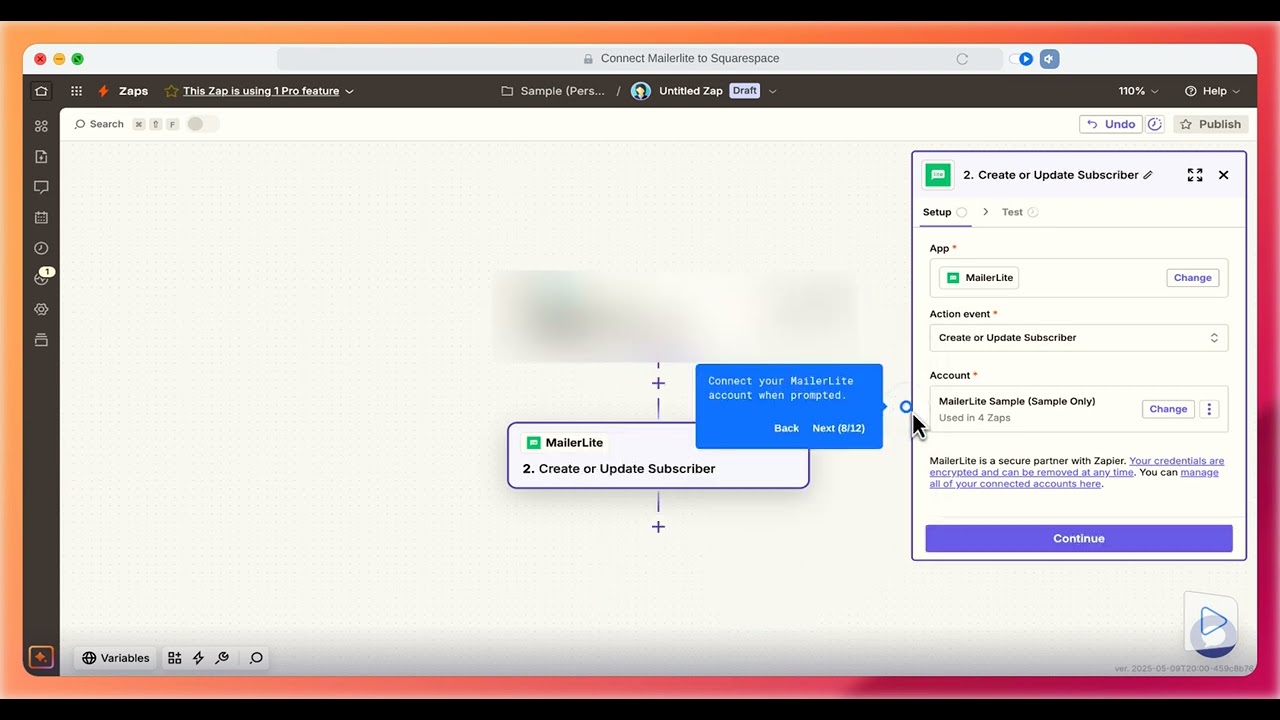Open the Variables button

click(x=116, y=658)
